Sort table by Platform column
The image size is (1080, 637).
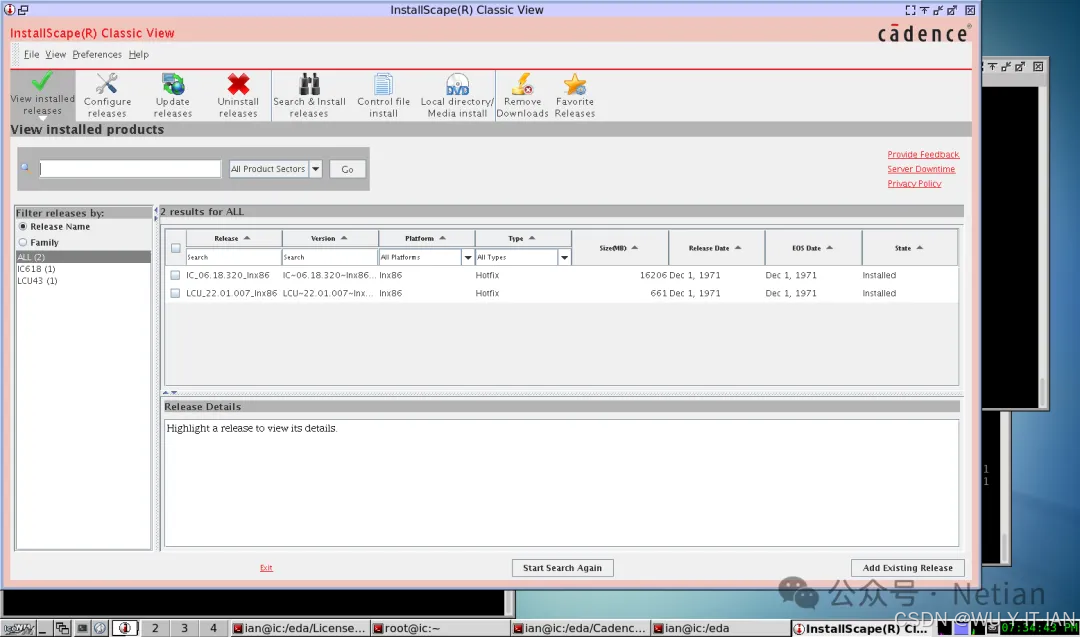coord(426,238)
